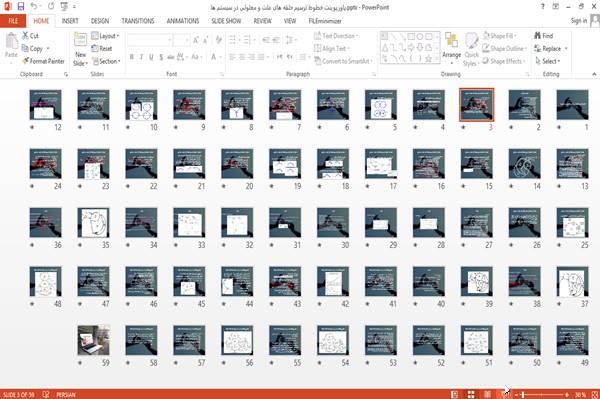The width and height of the screenshot is (600, 399).
Task: Switch to the ANIMATIONS tab
Action: click(x=183, y=21)
